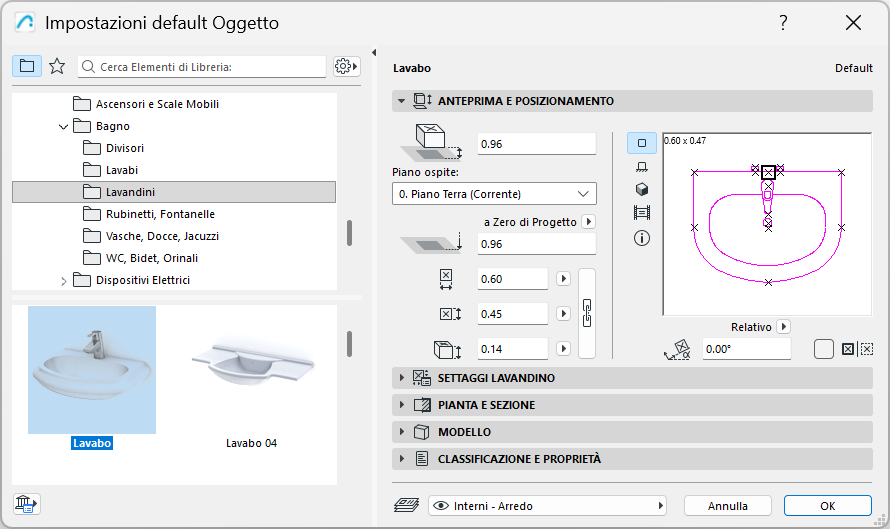
Task: Open library settings gear menu
Action: (x=346, y=66)
